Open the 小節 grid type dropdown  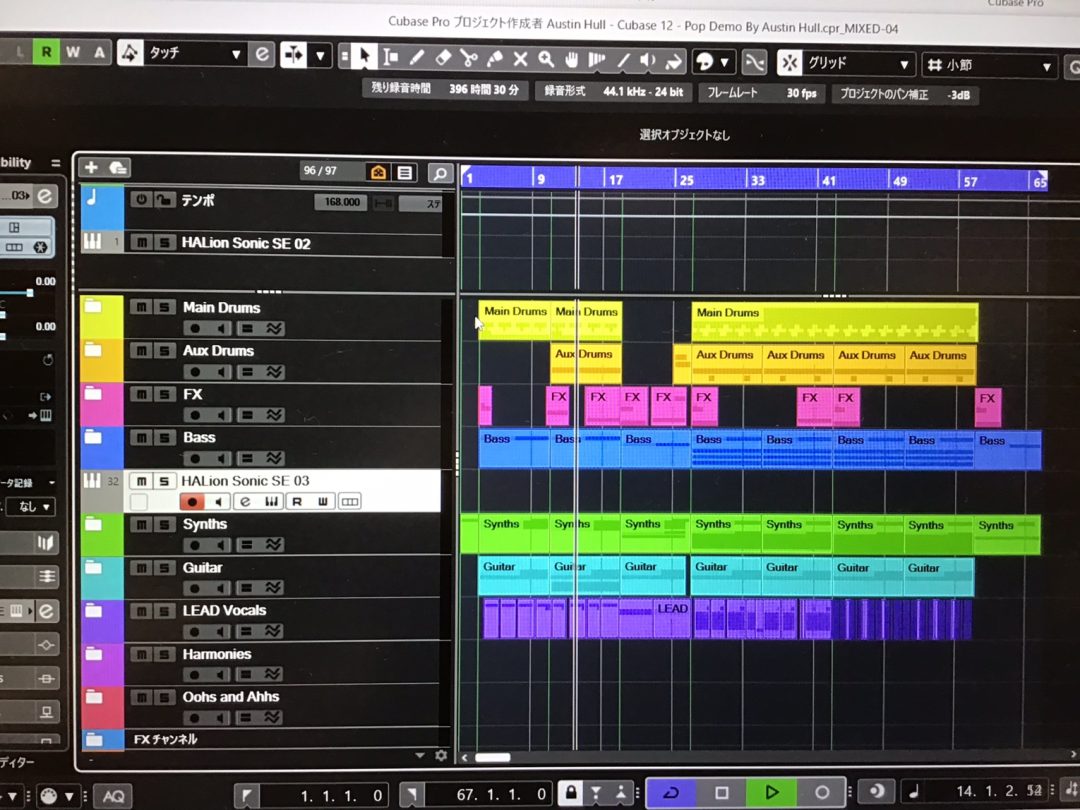point(989,66)
